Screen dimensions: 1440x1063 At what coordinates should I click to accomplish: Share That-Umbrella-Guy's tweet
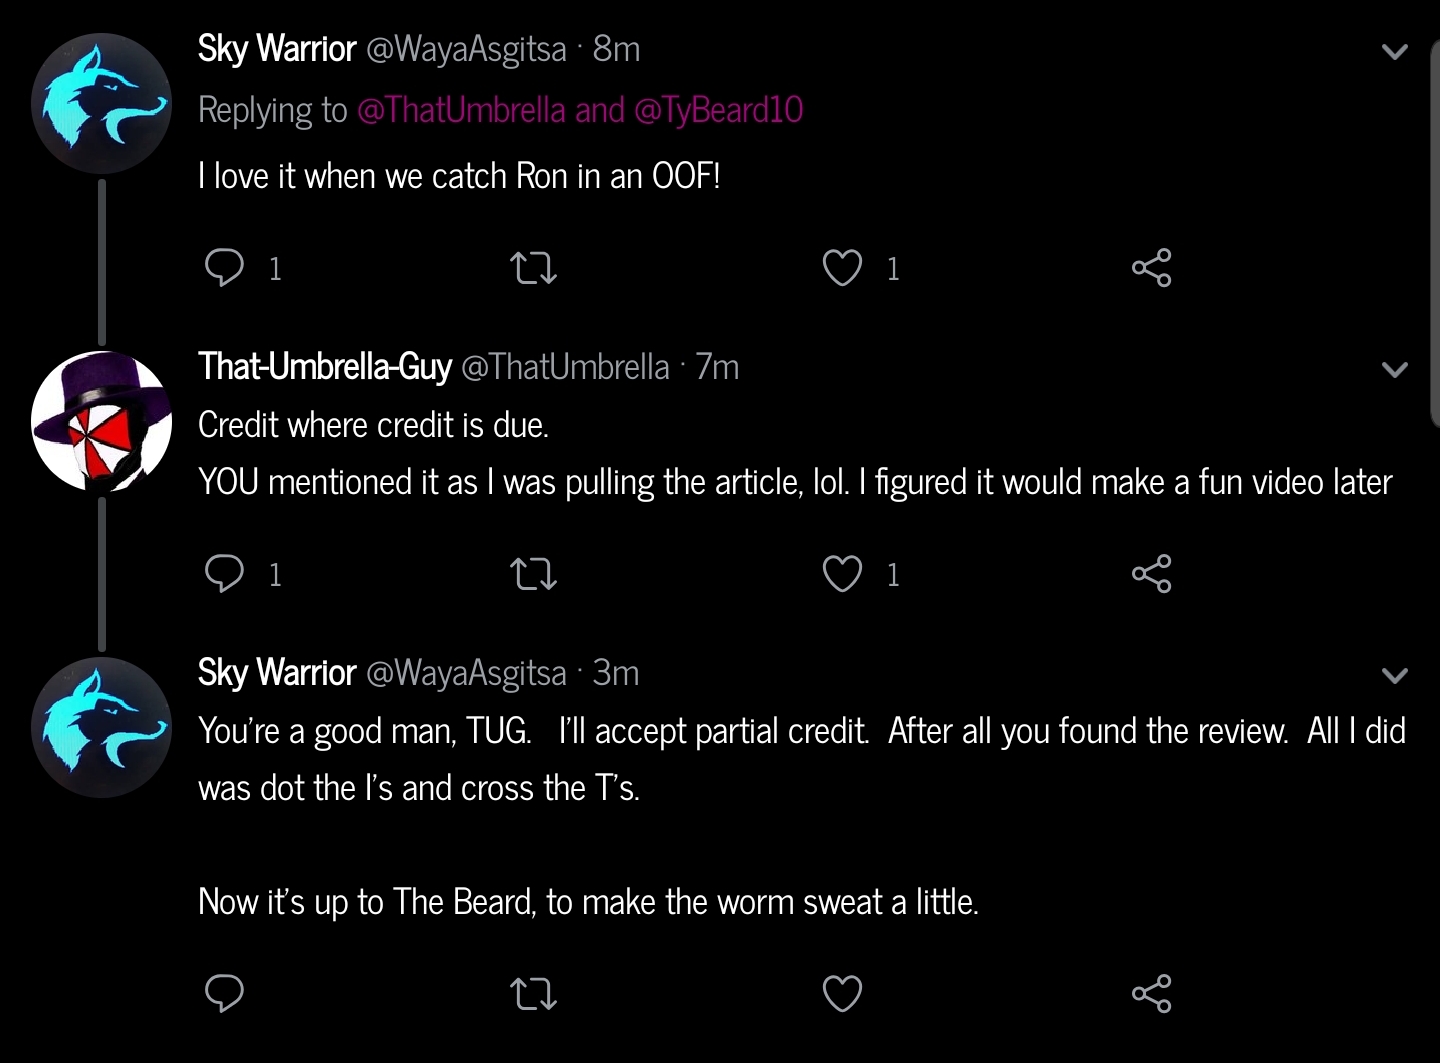pyautogui.click(x=1151, y=574)
